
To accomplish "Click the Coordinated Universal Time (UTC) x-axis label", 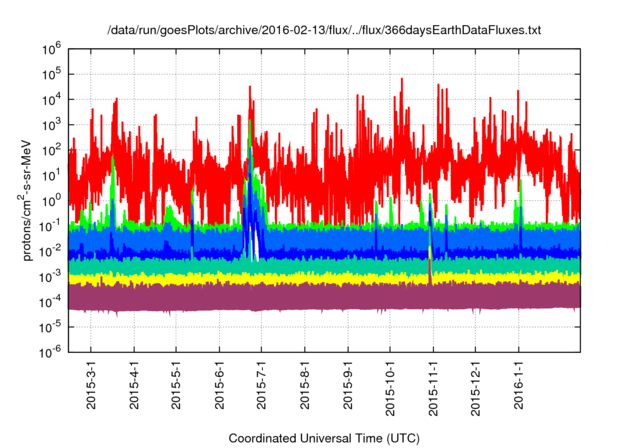I will pos(324,438).
